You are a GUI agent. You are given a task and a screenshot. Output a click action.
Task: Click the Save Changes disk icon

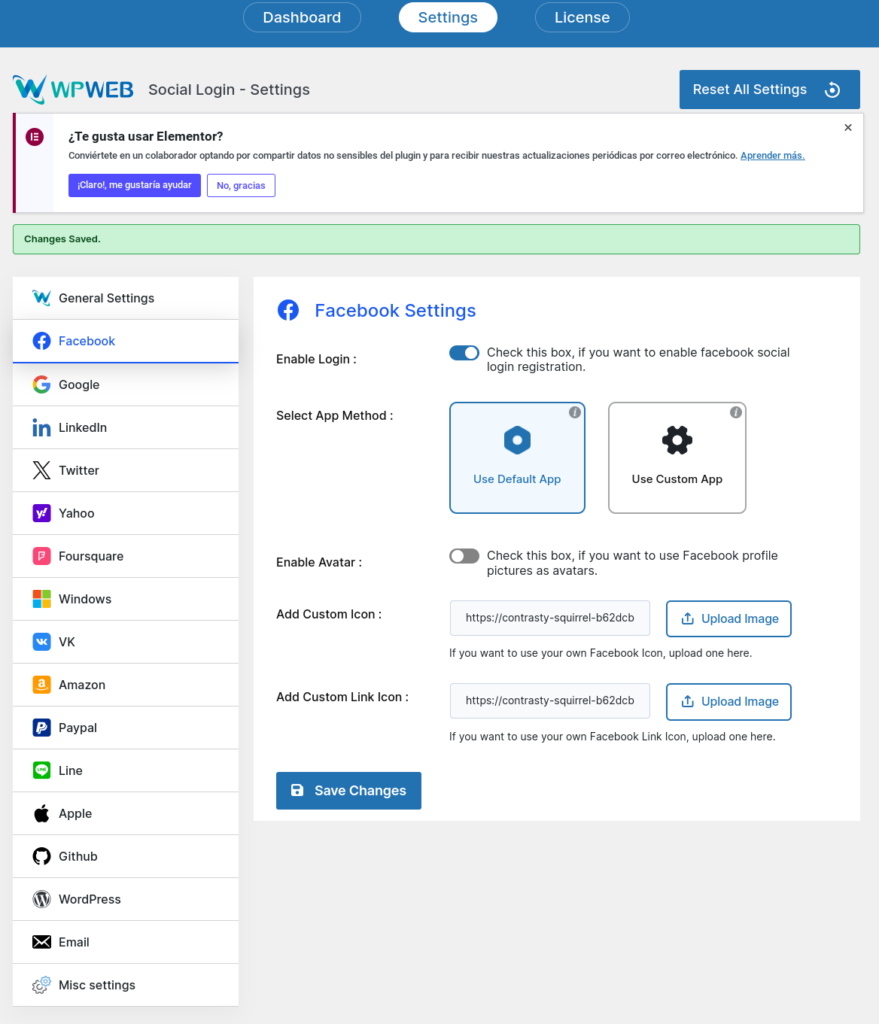pyautogui.click(x=297, y=790)
